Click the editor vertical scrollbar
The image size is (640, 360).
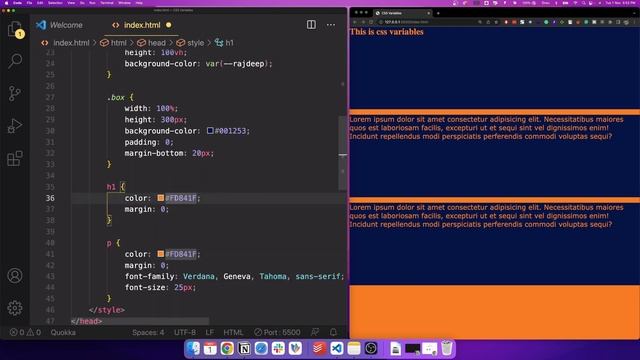pyautogui.click(x=343, y=153)
